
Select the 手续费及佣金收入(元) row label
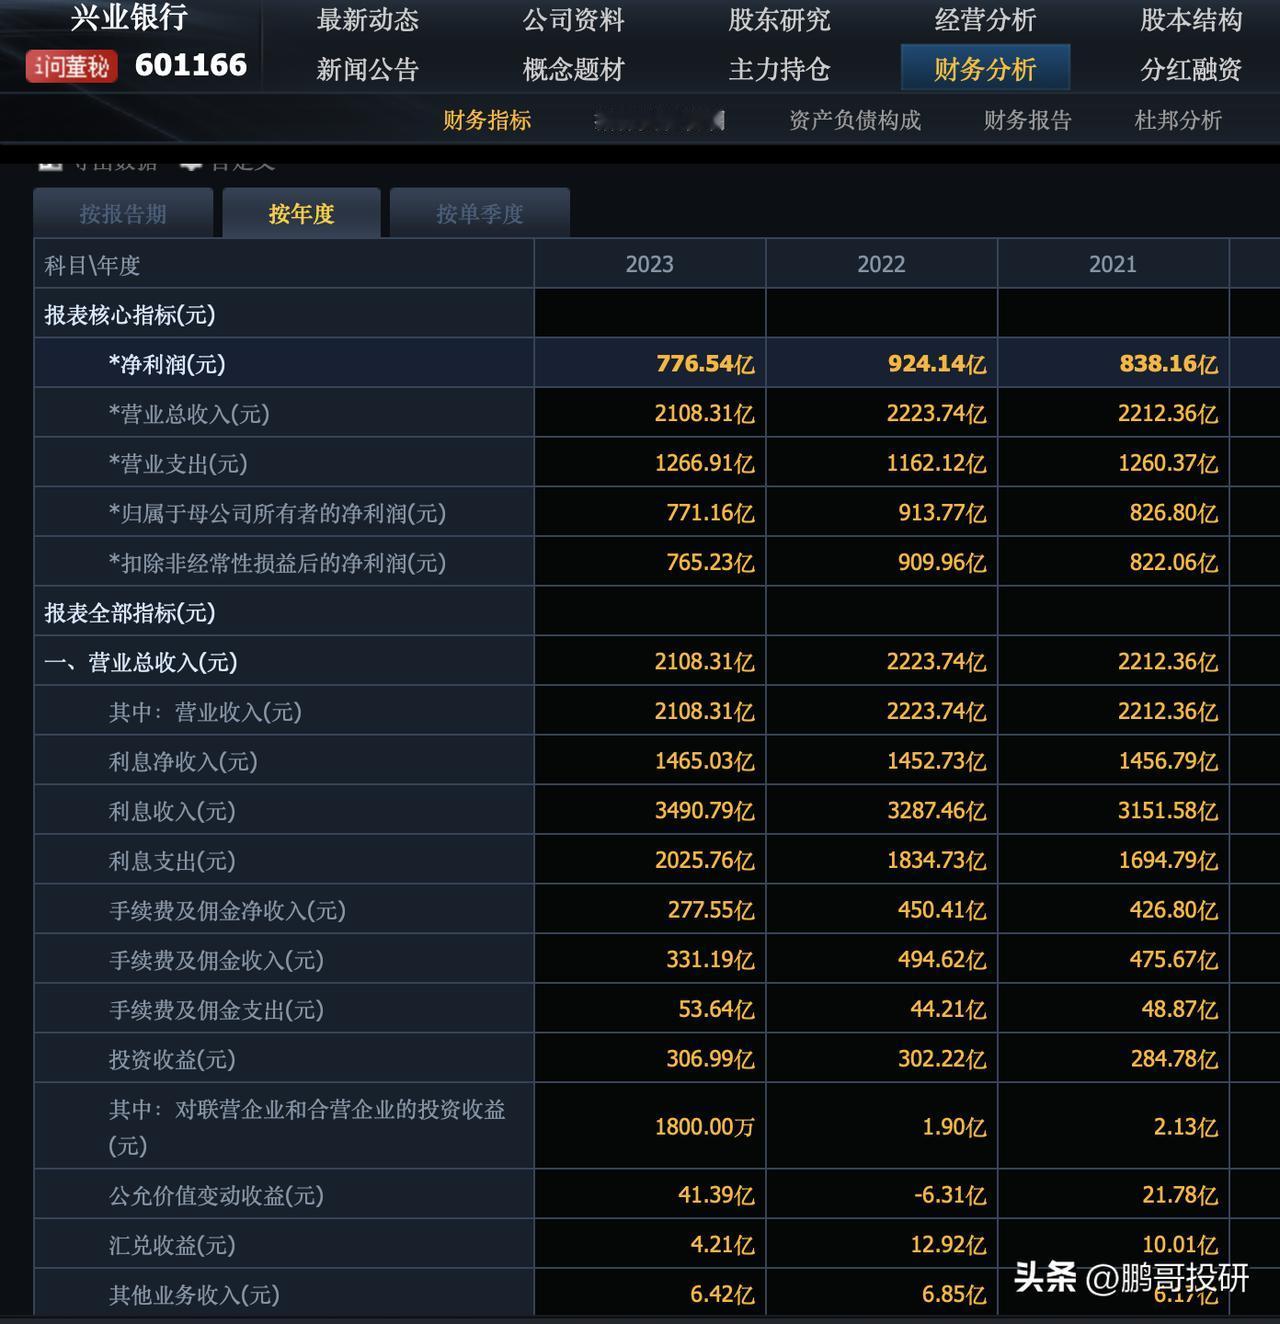[x=216, y=960]
